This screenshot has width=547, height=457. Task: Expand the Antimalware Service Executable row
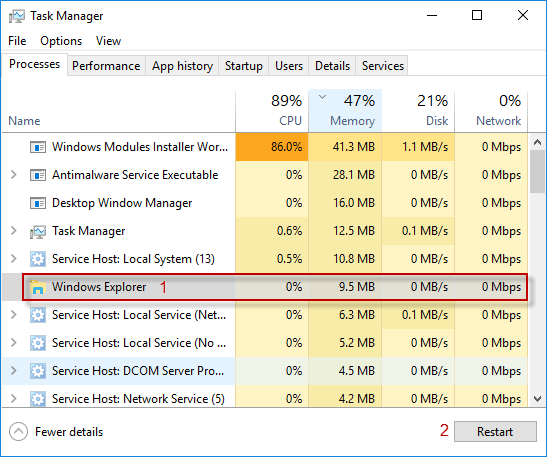point(14,175)
